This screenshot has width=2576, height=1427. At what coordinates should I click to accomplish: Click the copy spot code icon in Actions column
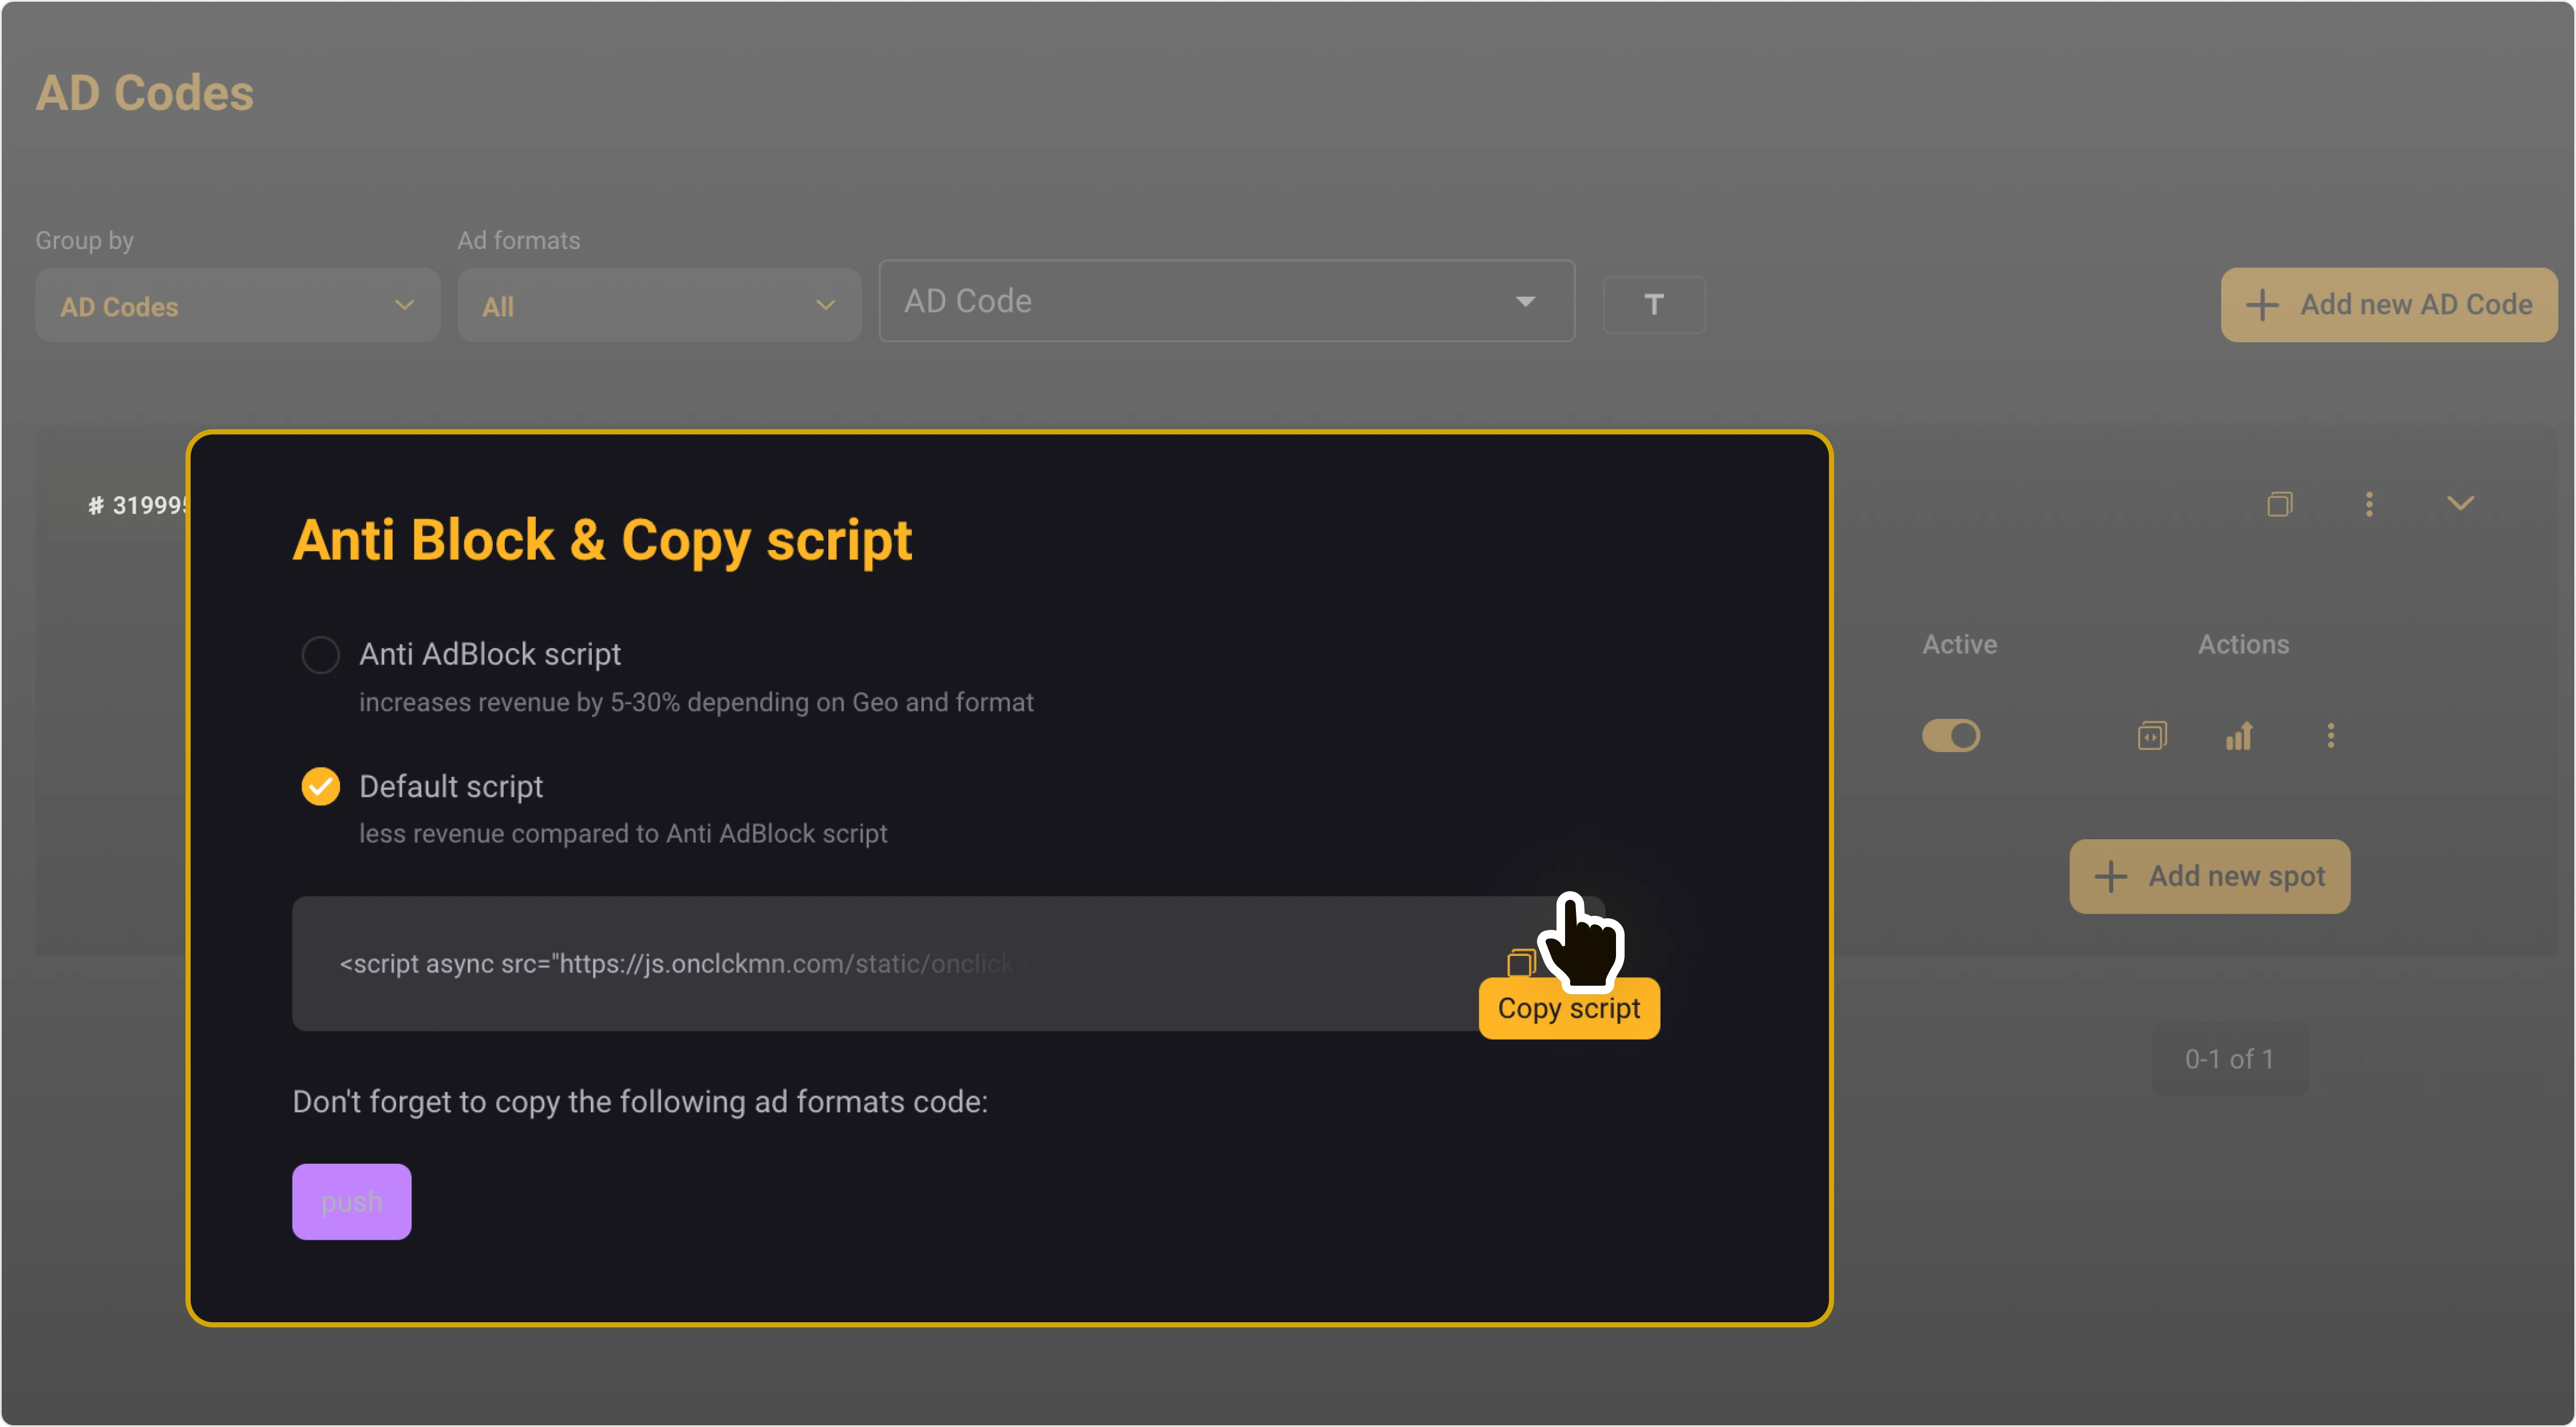(x=2152, y=736)
